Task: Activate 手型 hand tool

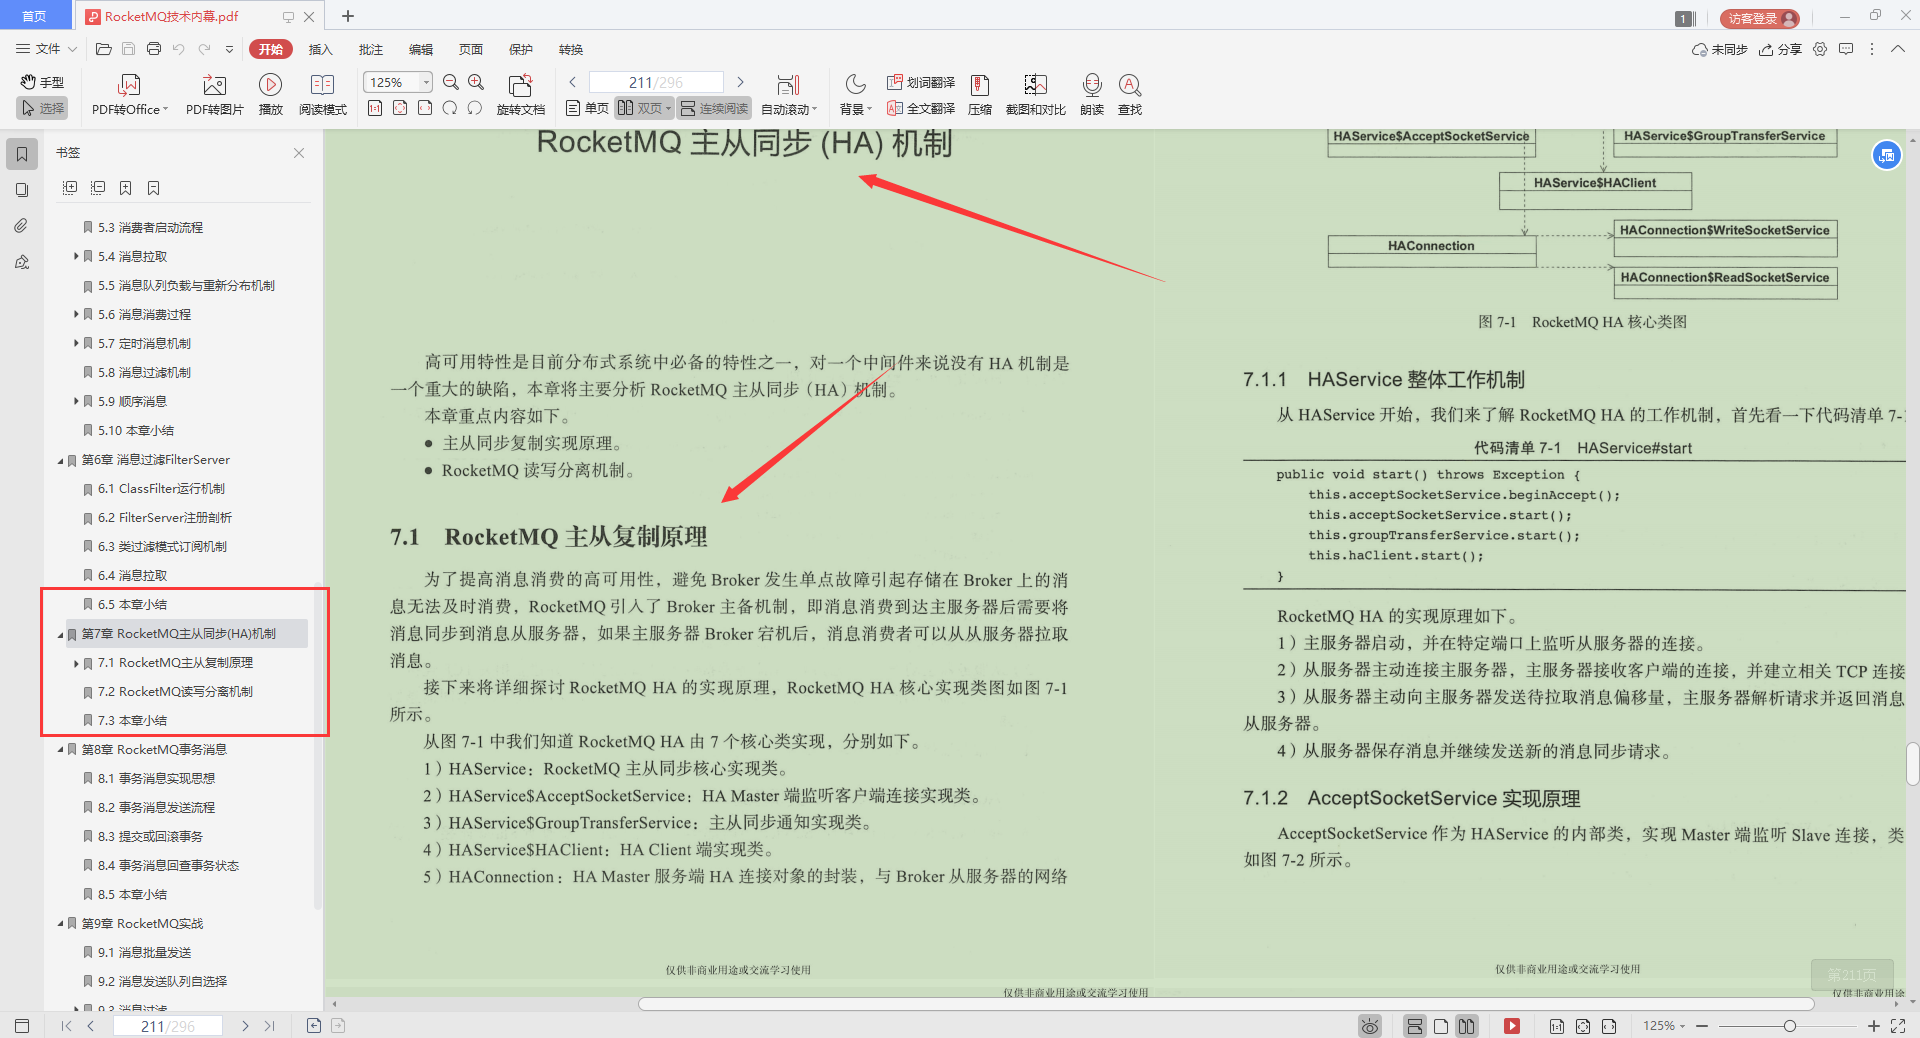Action: (x=43, y=82)
